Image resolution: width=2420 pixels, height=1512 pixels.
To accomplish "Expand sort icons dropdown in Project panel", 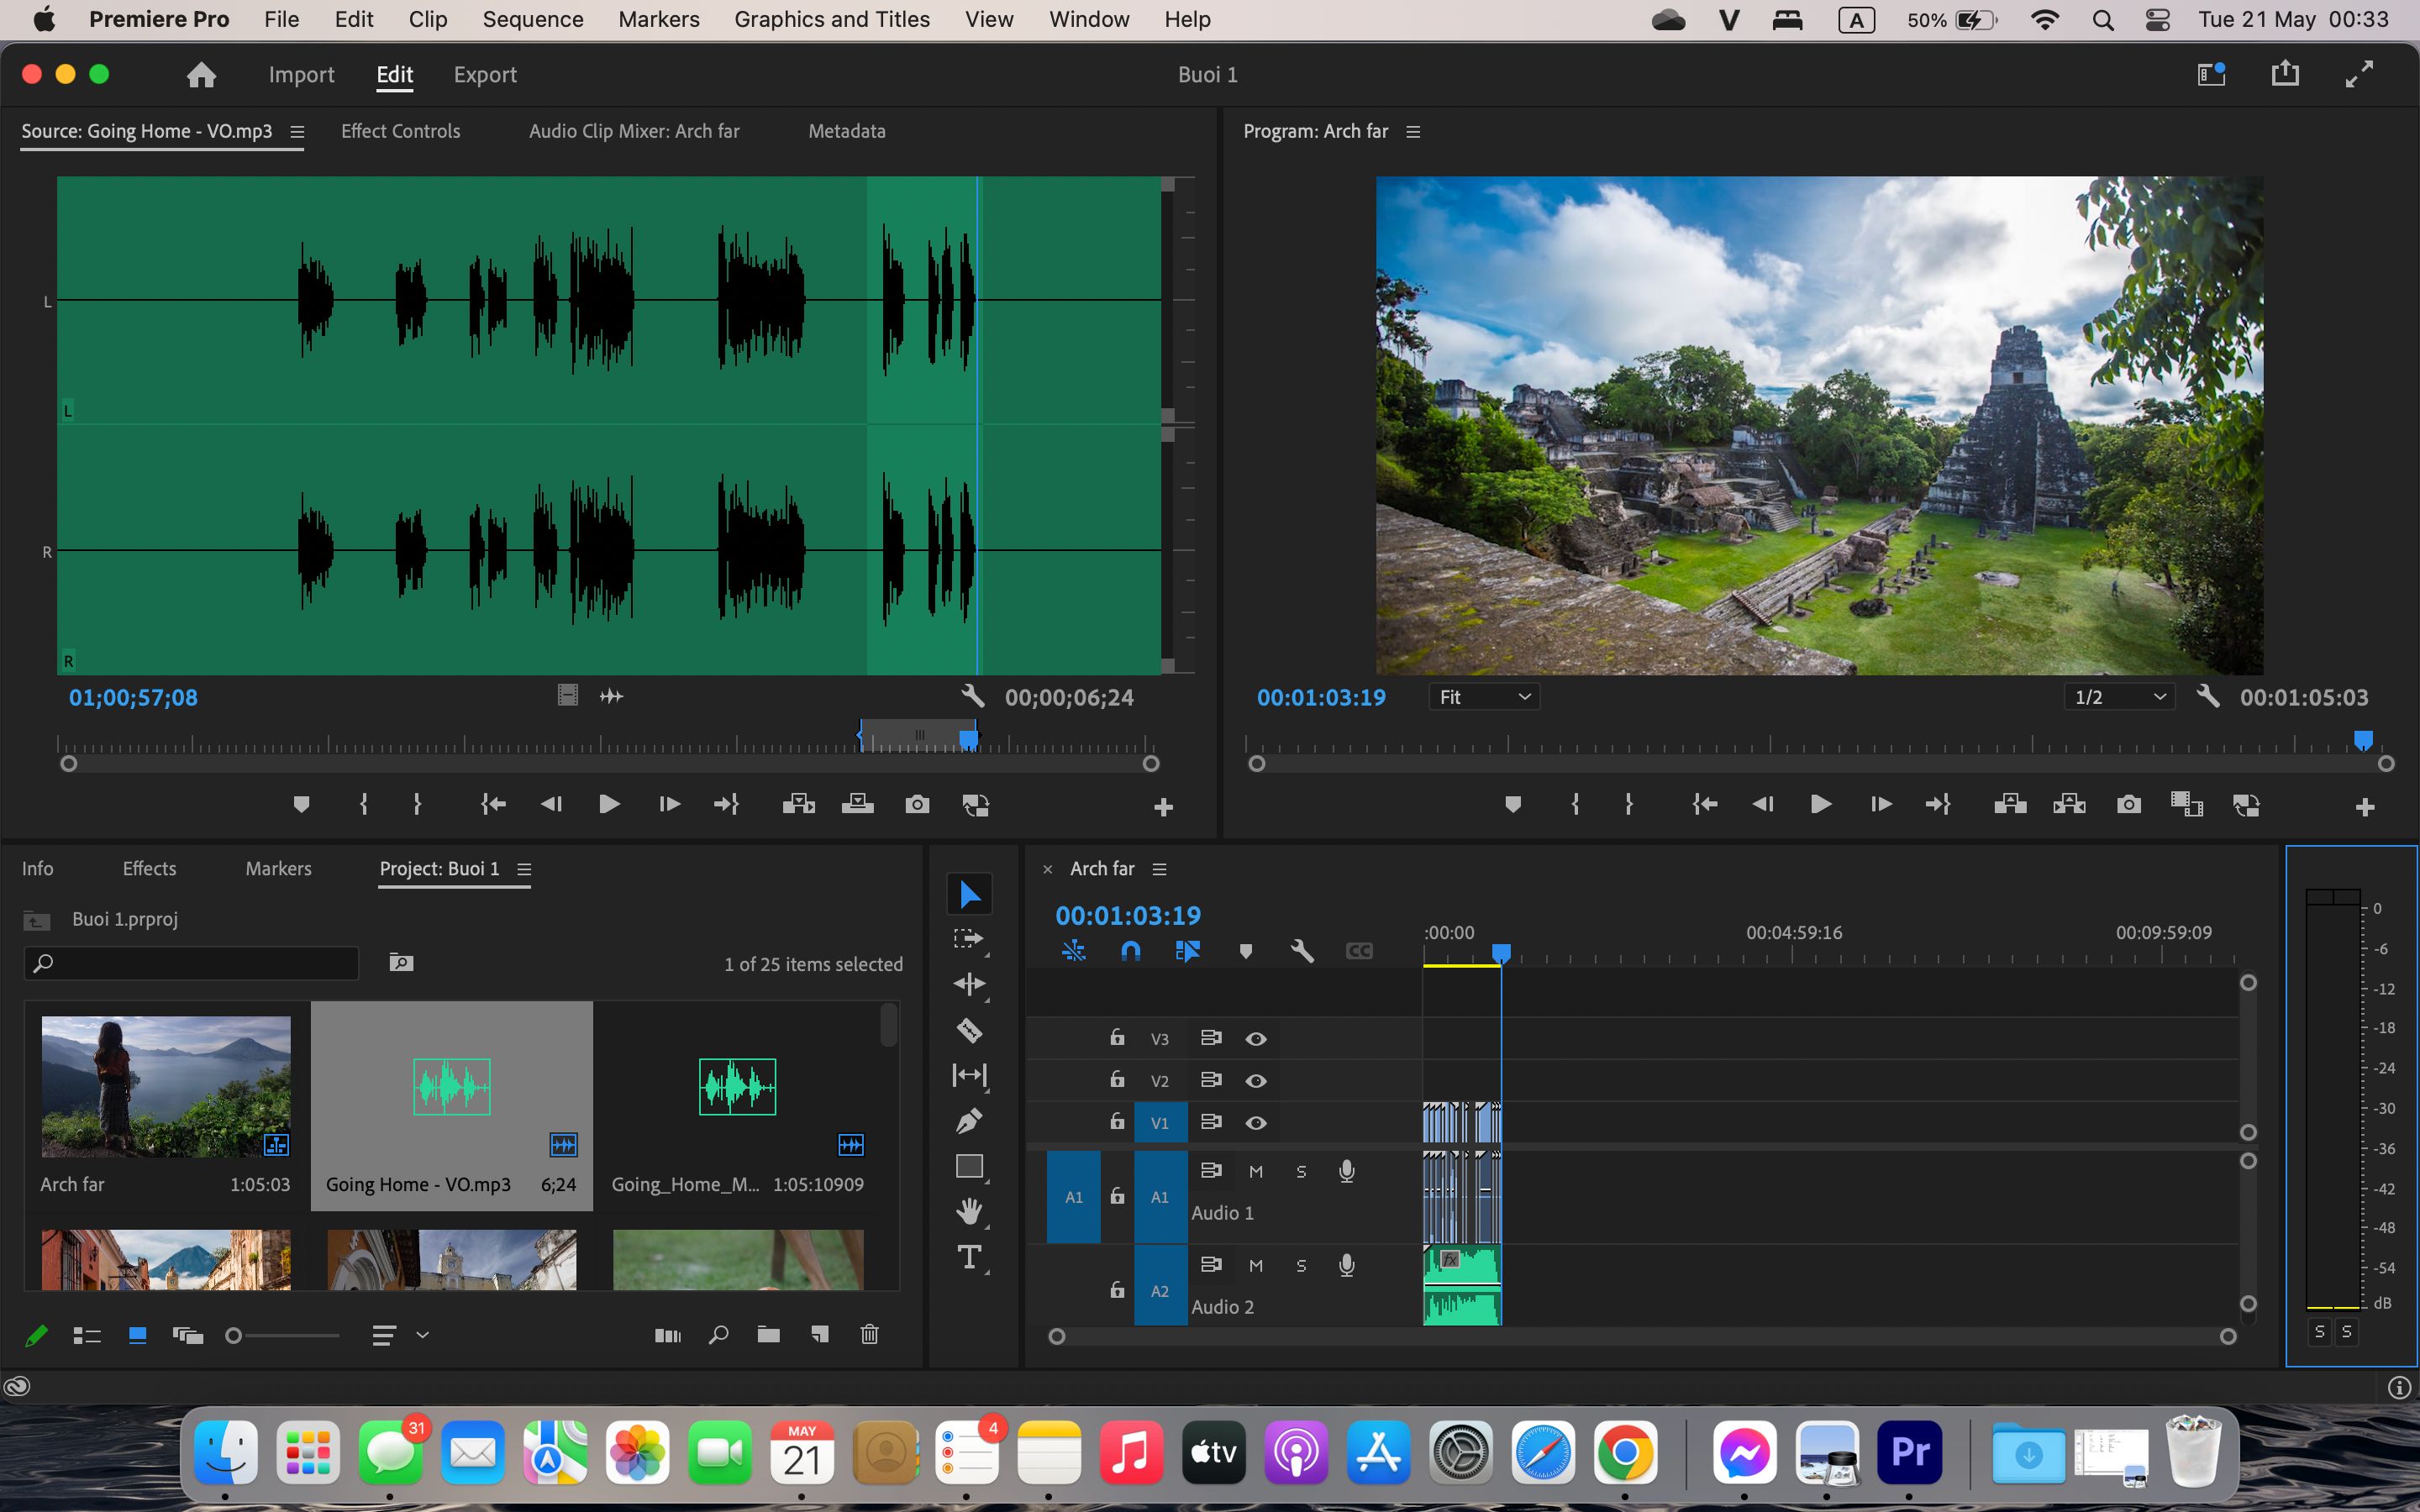I will (x=422, y=1335).
